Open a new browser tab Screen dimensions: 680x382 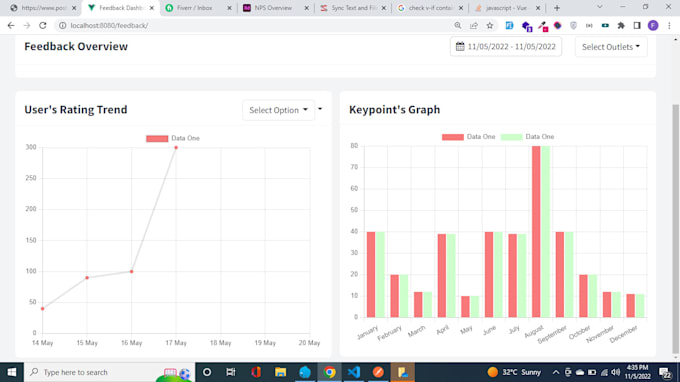pos(557,8)
